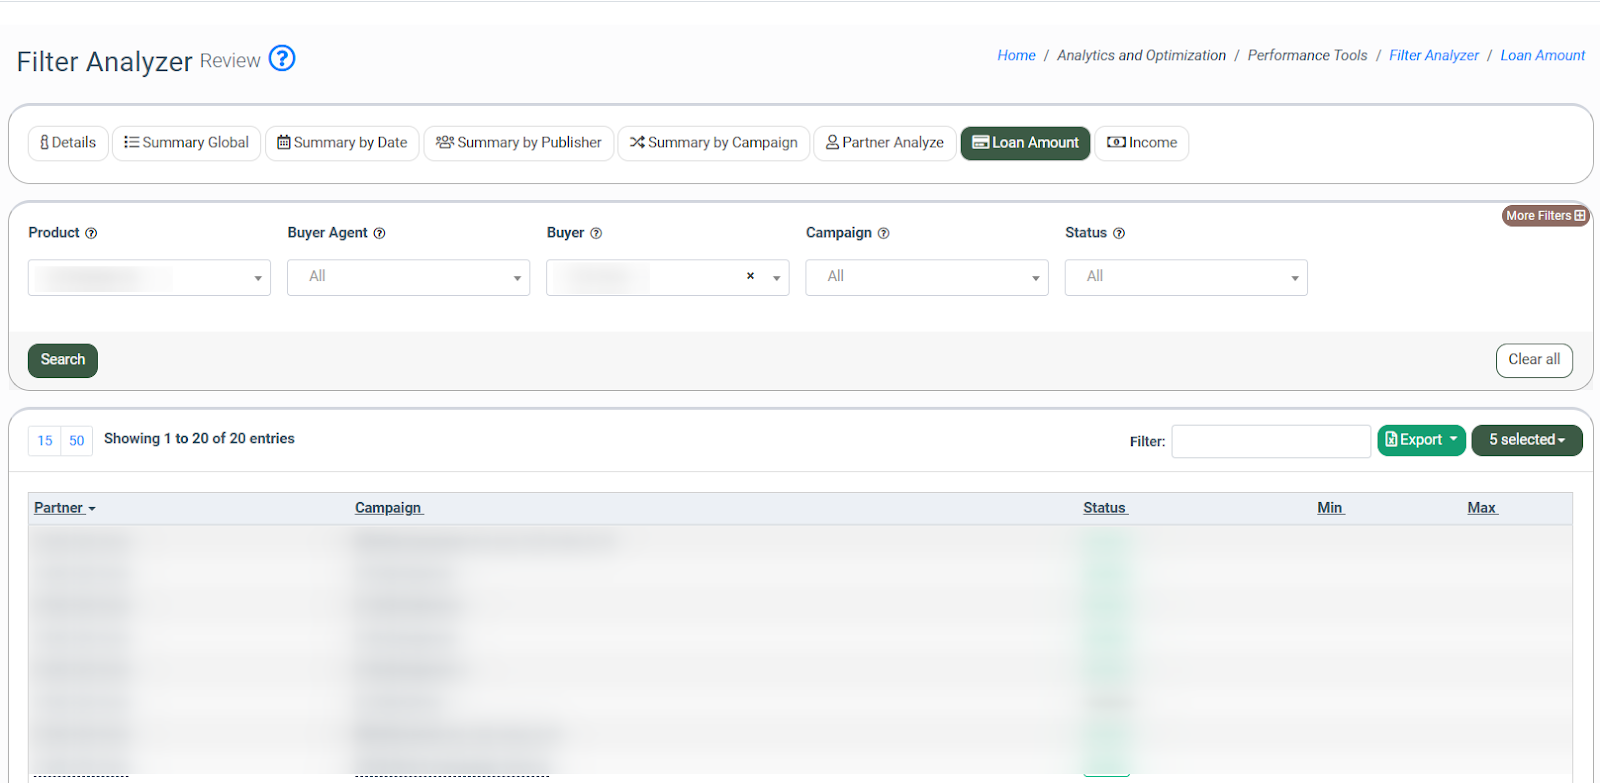1600x783 pixels.
Task: Expand the Status filter dropdown
Action: pyautogui.click(x=1186, y=277)
